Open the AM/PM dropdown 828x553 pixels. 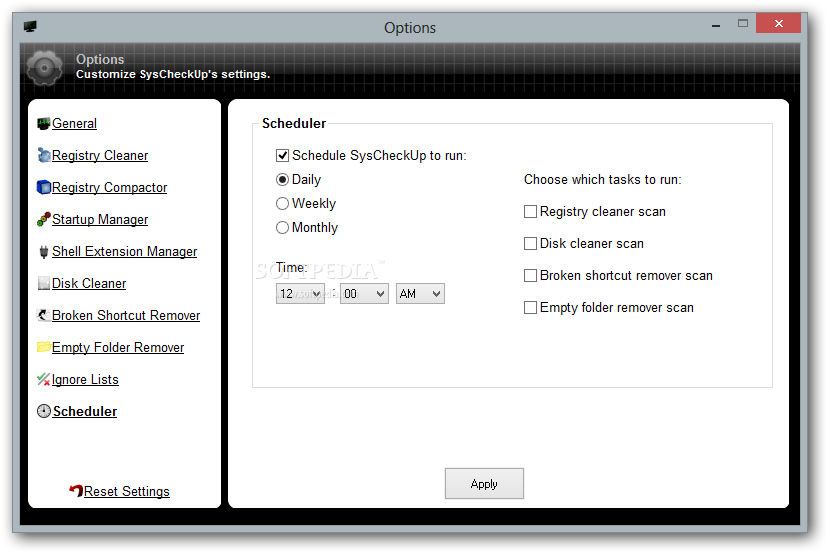[x=420, y=294]
